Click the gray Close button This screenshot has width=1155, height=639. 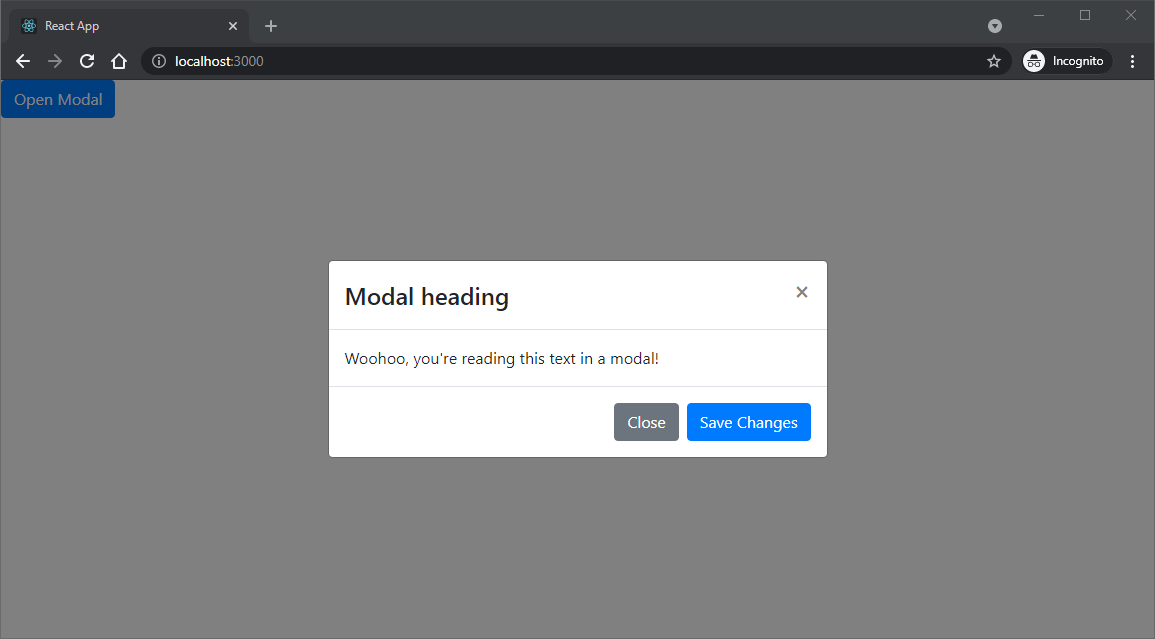coord(646,422)
